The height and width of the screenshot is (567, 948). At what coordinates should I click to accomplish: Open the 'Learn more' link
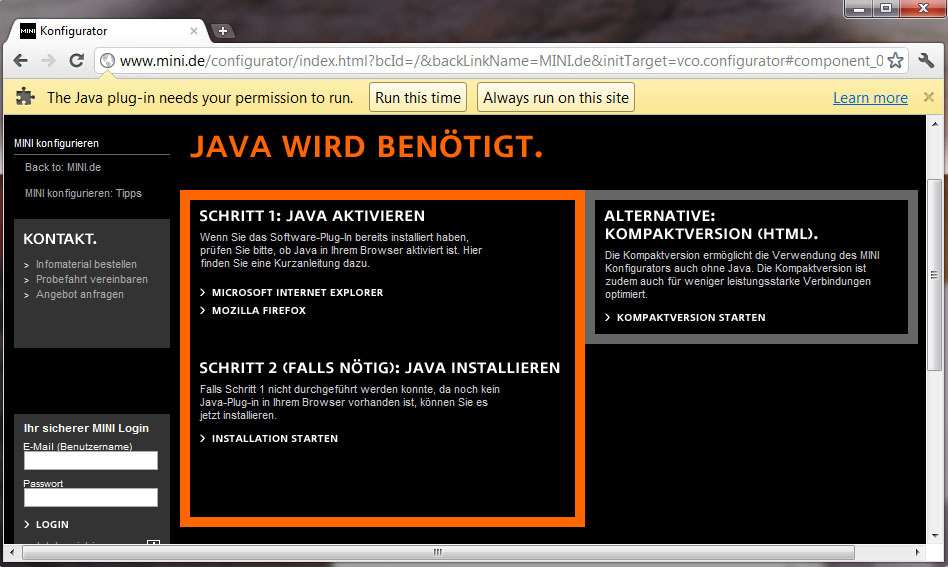pyautogui.click(x=870, y=98)
